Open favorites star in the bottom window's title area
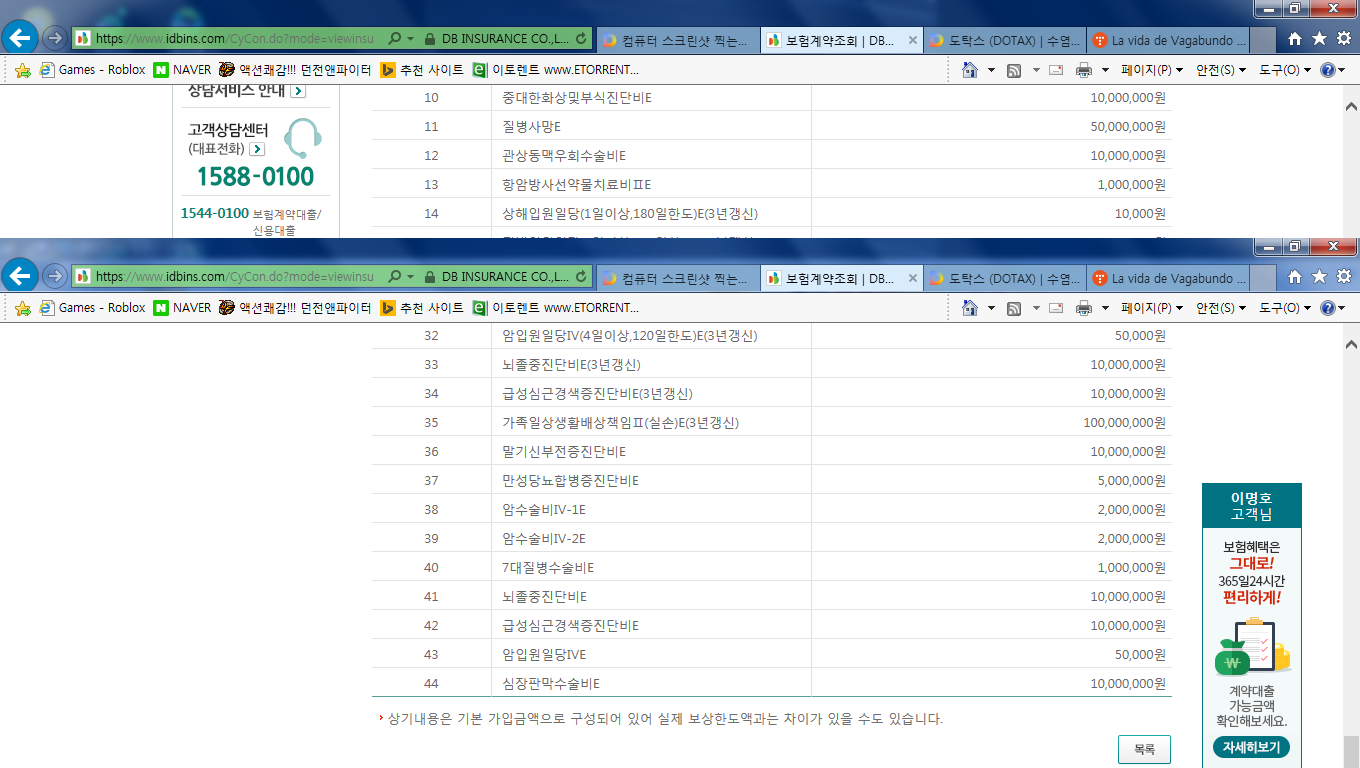1360x768 pixels. coord(1319,276)
